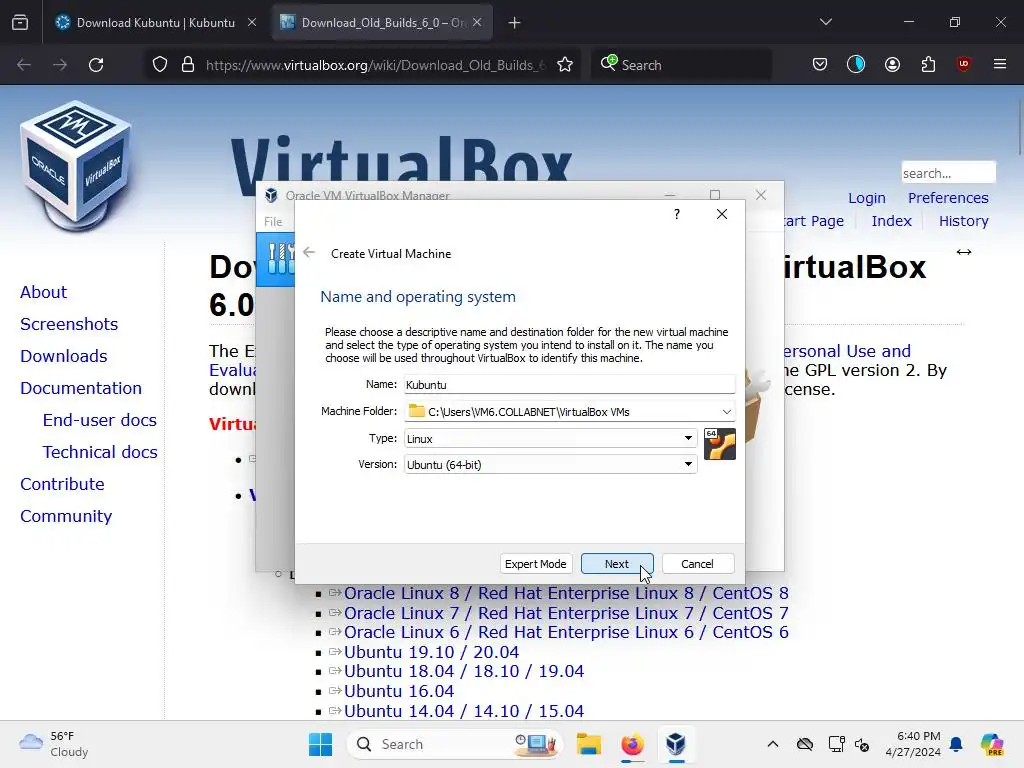
Task: Close the Download_Old_Builds_6_0 tab
Action: (x=477, y=22)
